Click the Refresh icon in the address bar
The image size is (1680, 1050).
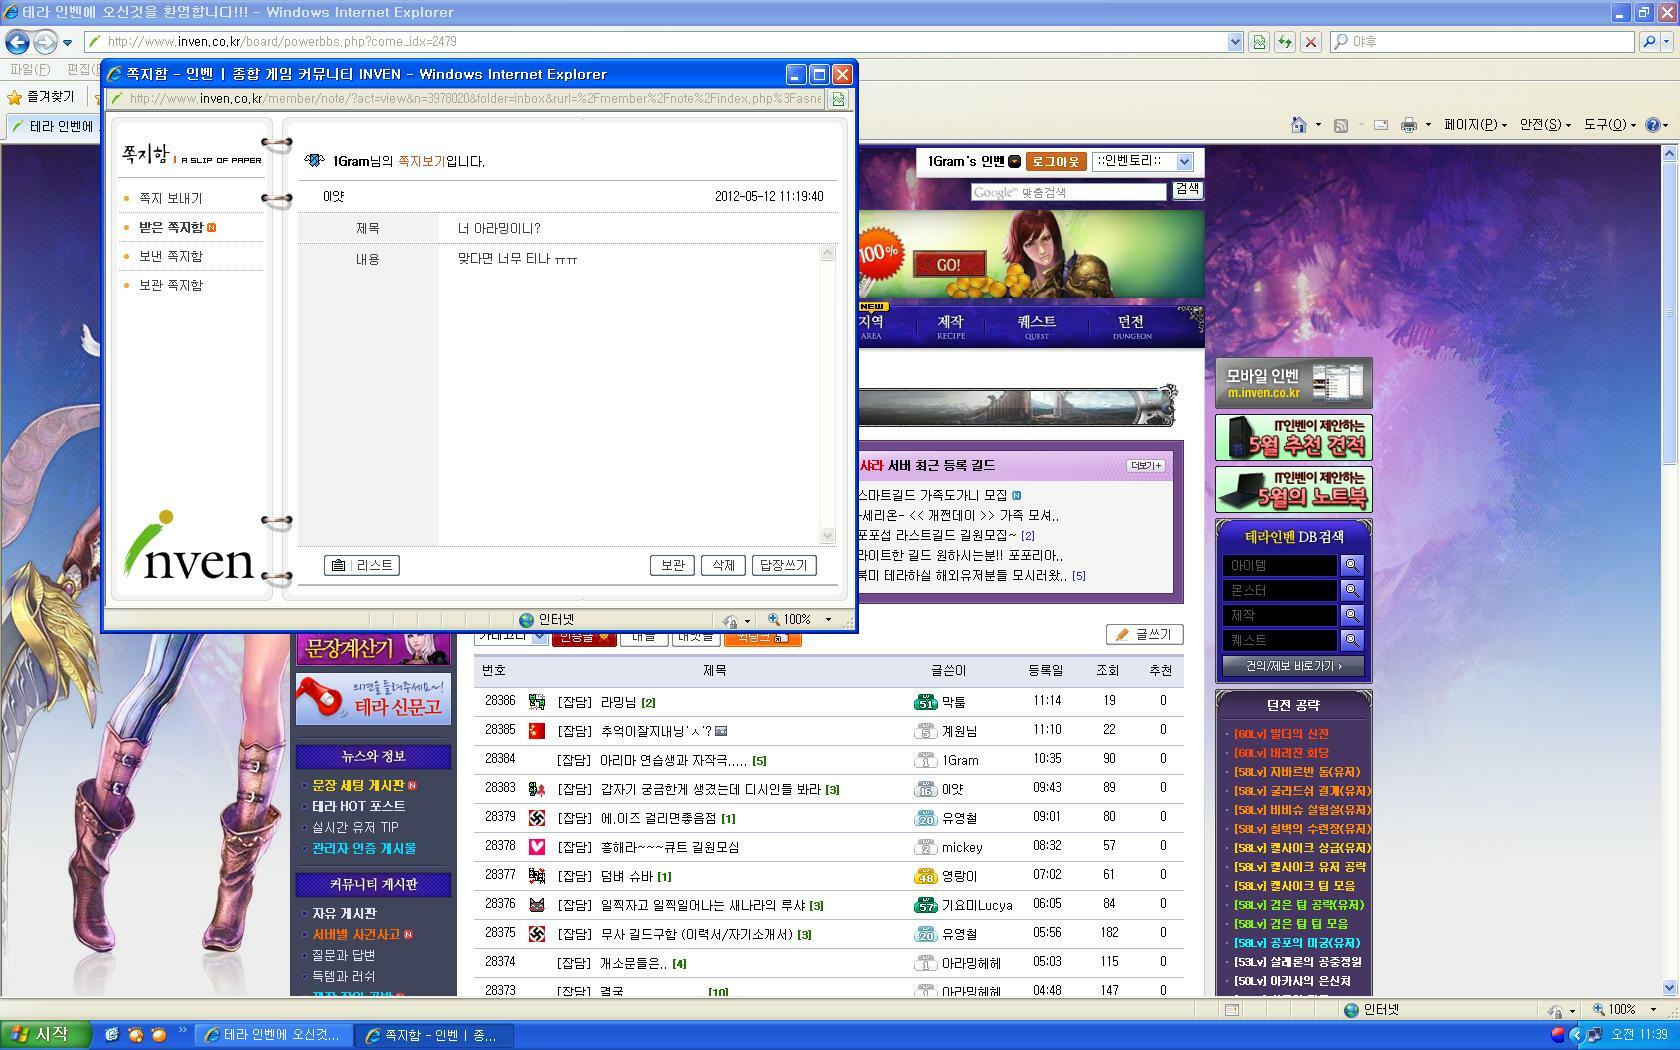coord(1285,42)
